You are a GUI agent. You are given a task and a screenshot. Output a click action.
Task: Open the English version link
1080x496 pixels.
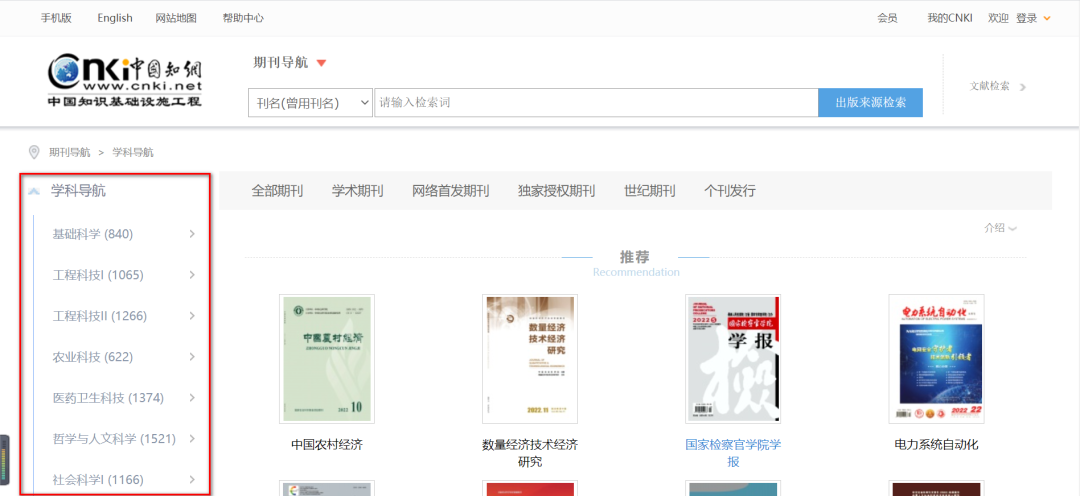(115, 19)
